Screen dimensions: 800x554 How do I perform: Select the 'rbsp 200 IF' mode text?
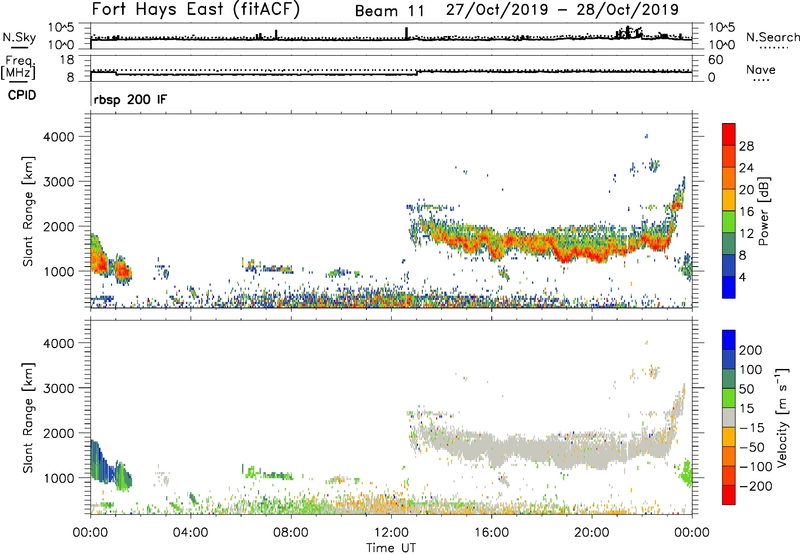click(130, 99)
